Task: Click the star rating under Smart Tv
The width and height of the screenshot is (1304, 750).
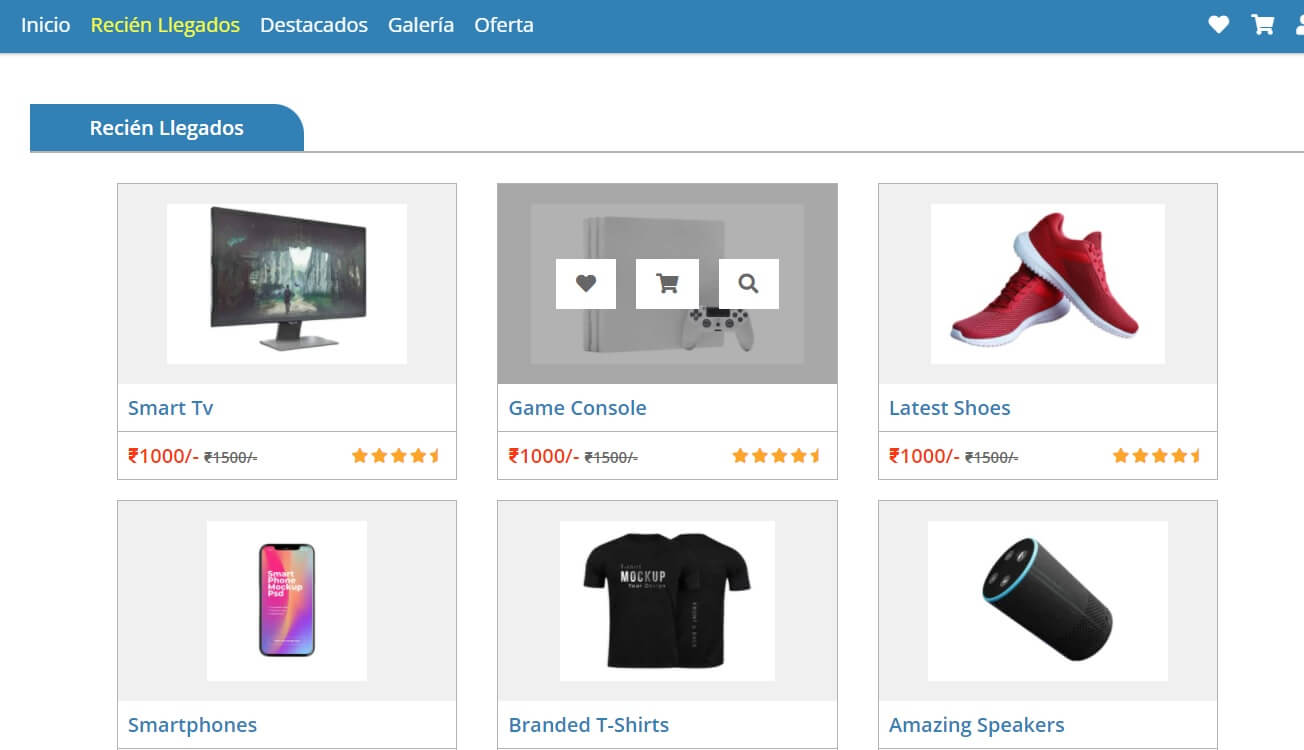Action: pos(396,456)
